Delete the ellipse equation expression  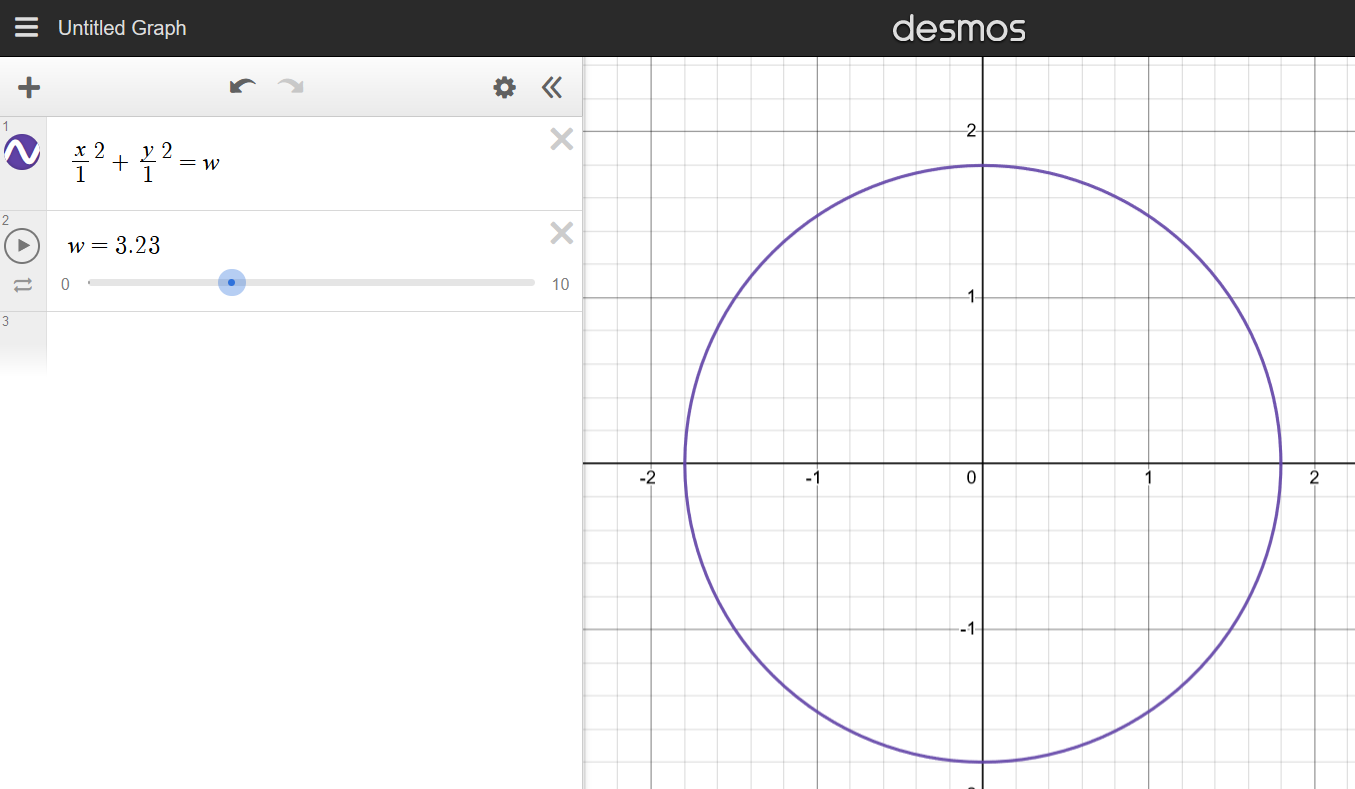tap(562, 140)
